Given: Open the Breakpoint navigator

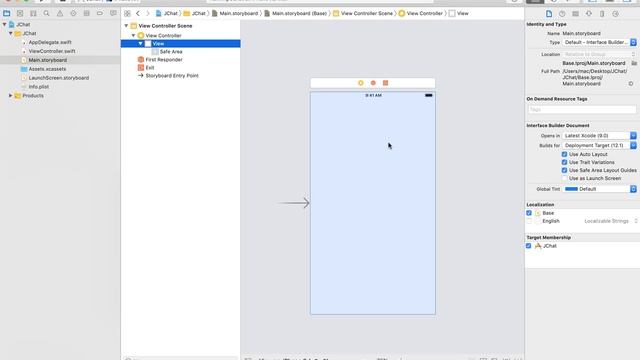Looking at the screenshot, I should pyautogui.click(x=100, y=13).
